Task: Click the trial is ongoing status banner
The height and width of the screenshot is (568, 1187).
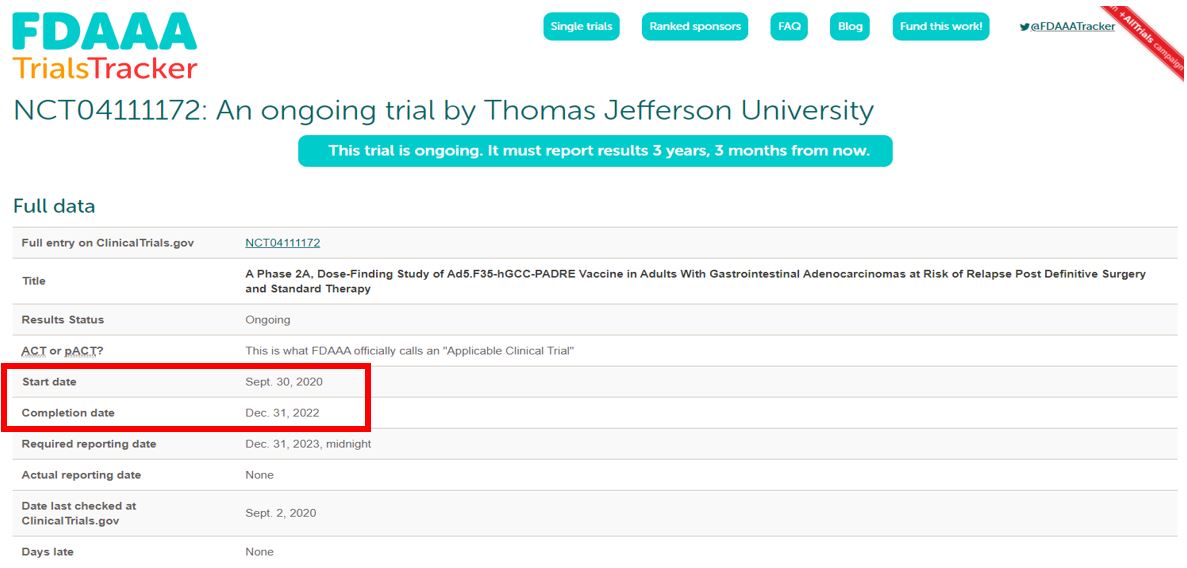Action: (x=595, y=151)
